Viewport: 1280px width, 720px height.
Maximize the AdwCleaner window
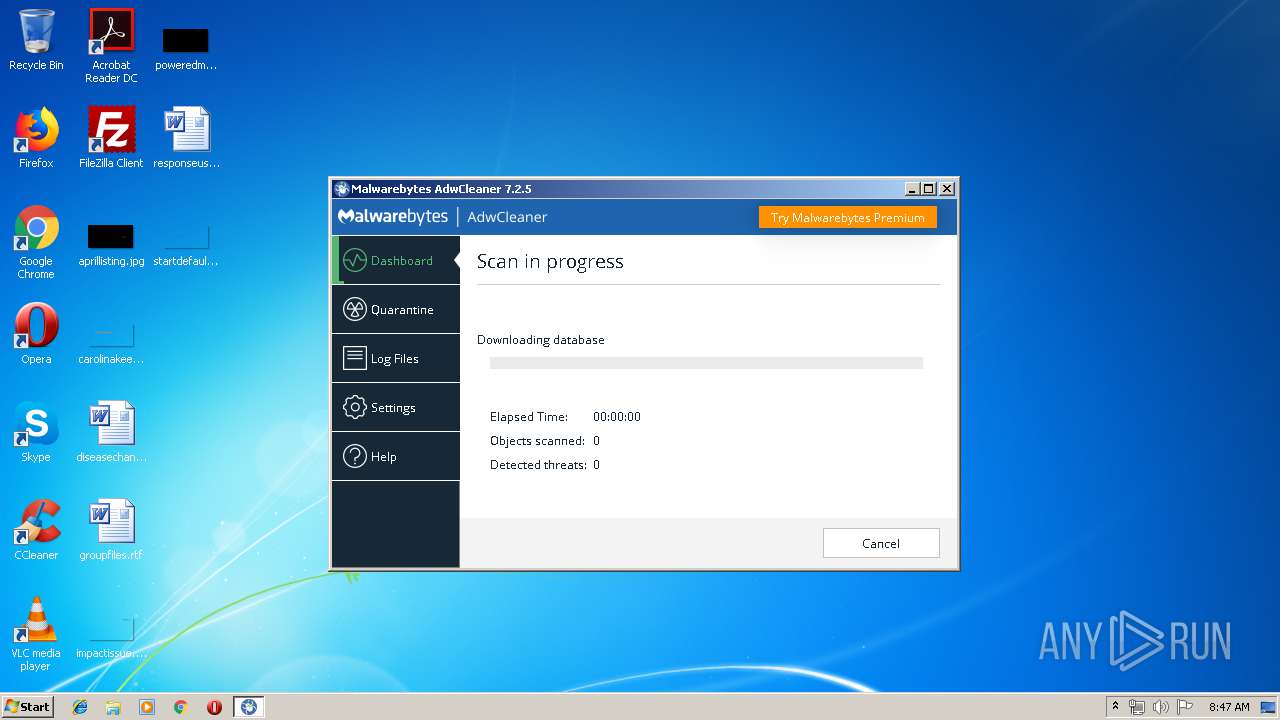[x=929, y=189]
